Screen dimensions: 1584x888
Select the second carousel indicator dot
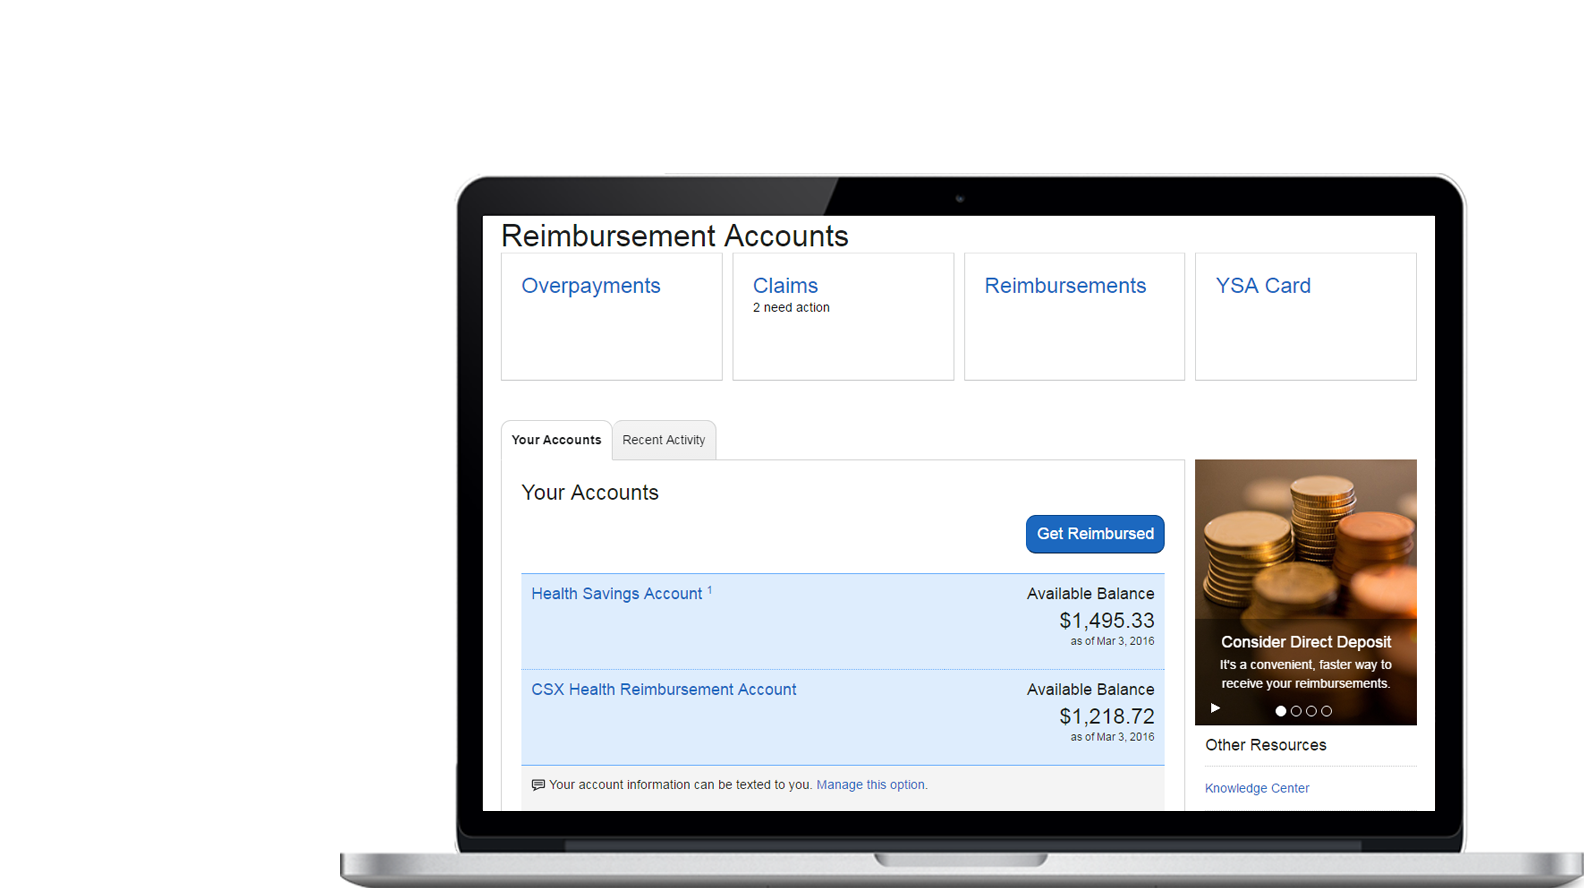[x=1296, y=711]
